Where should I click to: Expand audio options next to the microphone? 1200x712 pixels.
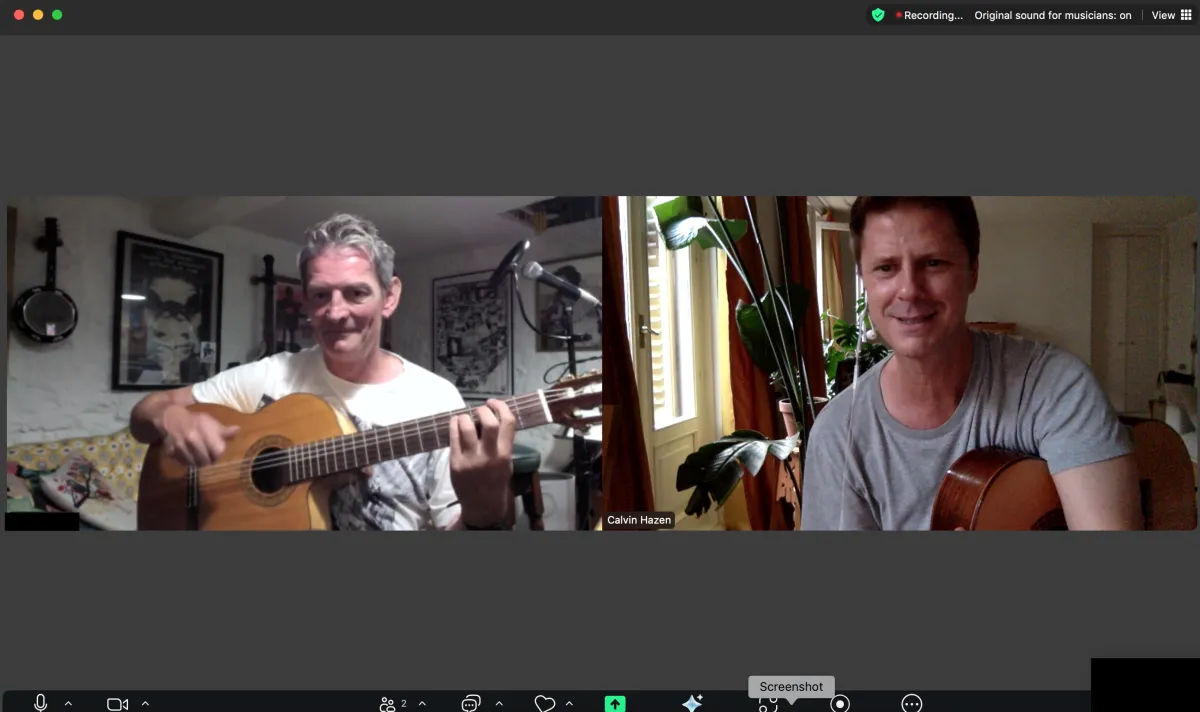(68, 703)
